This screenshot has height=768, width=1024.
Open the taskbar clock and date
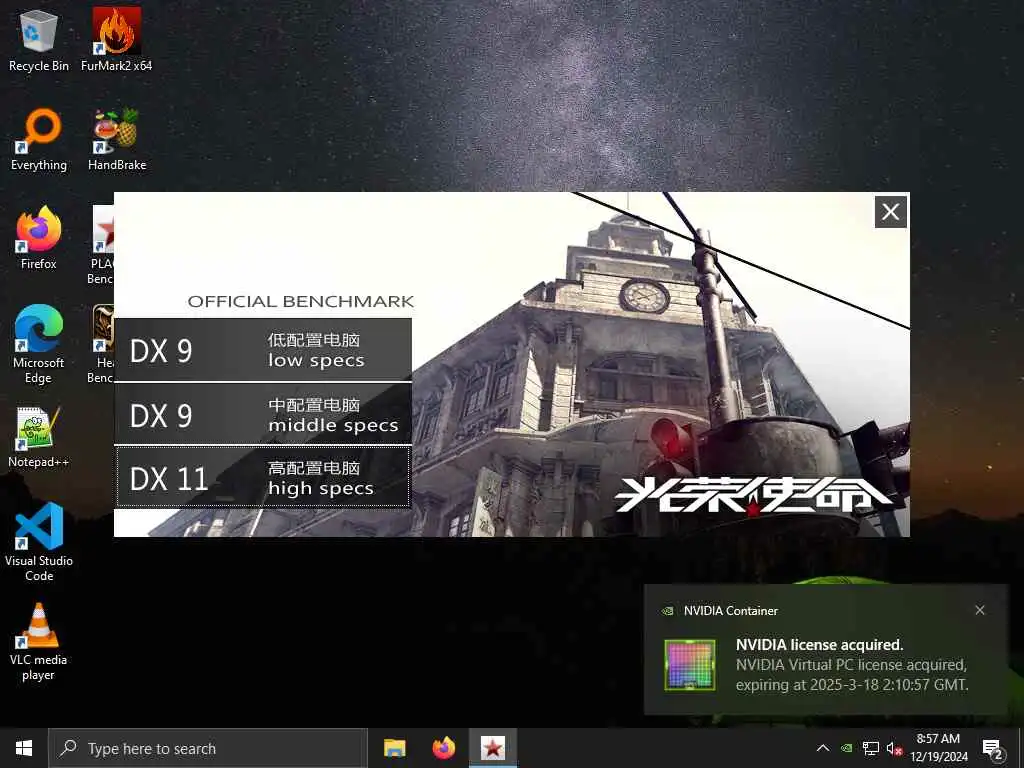pos(938,748)
